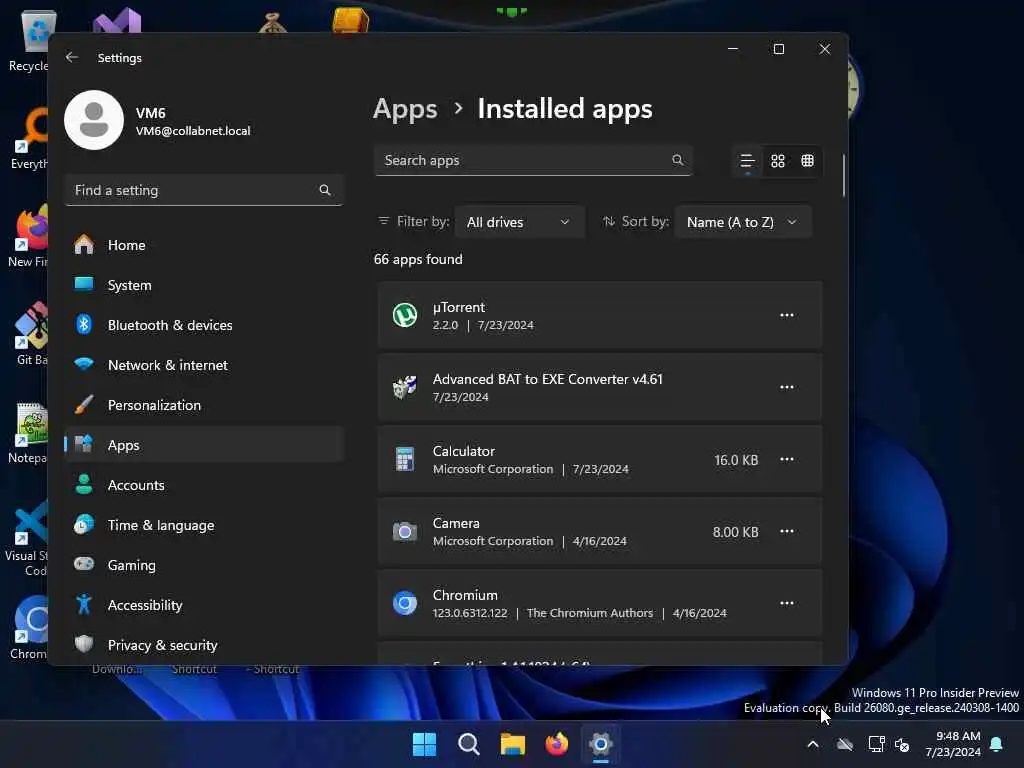1024x768 pixels.
Task: Click Chromium version '123.0.6312.122'
Action: pos(470,613)
